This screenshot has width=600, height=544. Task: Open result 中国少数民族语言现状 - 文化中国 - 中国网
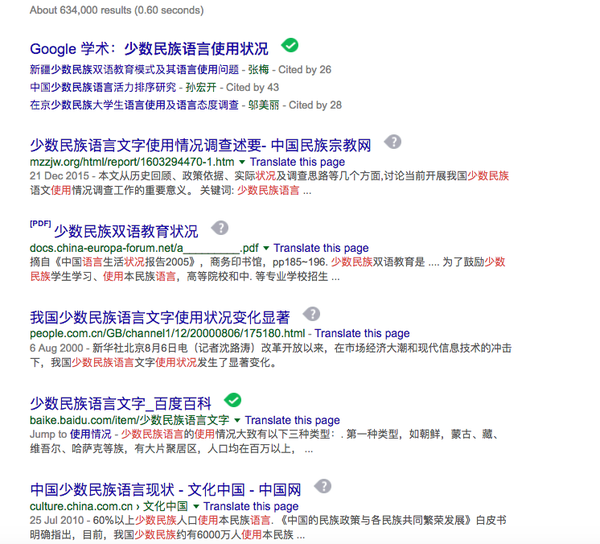[165, 489]
